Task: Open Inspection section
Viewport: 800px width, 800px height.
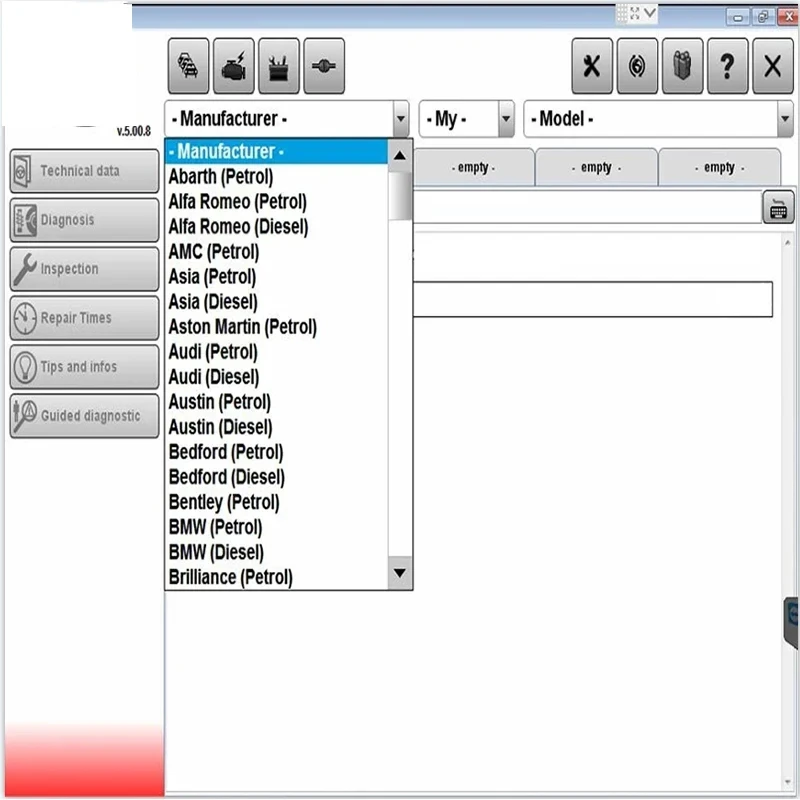Action: [x=85, y=269]
